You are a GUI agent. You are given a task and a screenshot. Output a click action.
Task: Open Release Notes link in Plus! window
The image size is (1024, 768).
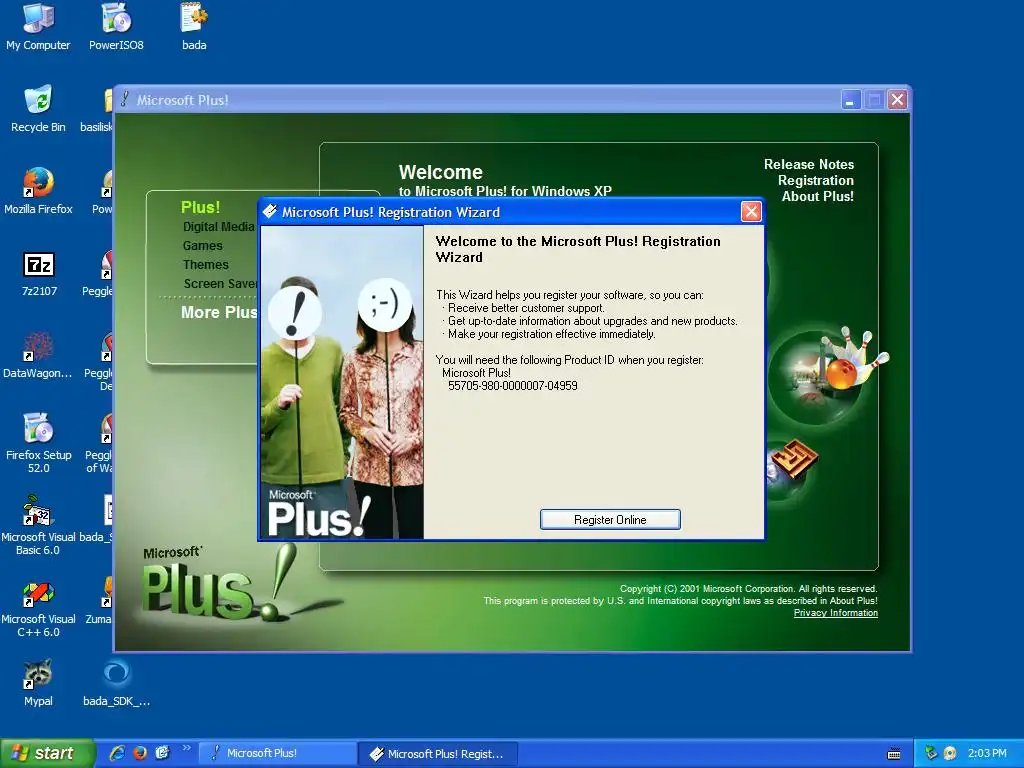pyautogui.click(x=808, y=165)
